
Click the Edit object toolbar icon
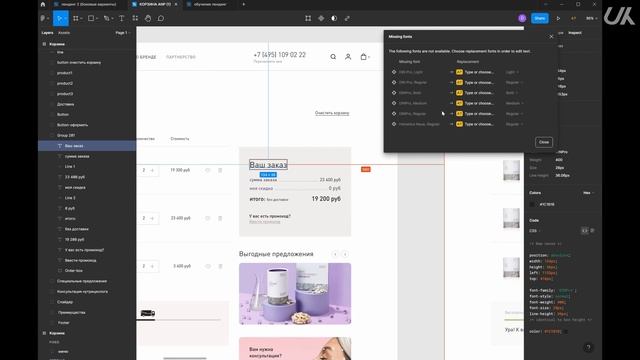pyautogui.click(x=308, y=18)
